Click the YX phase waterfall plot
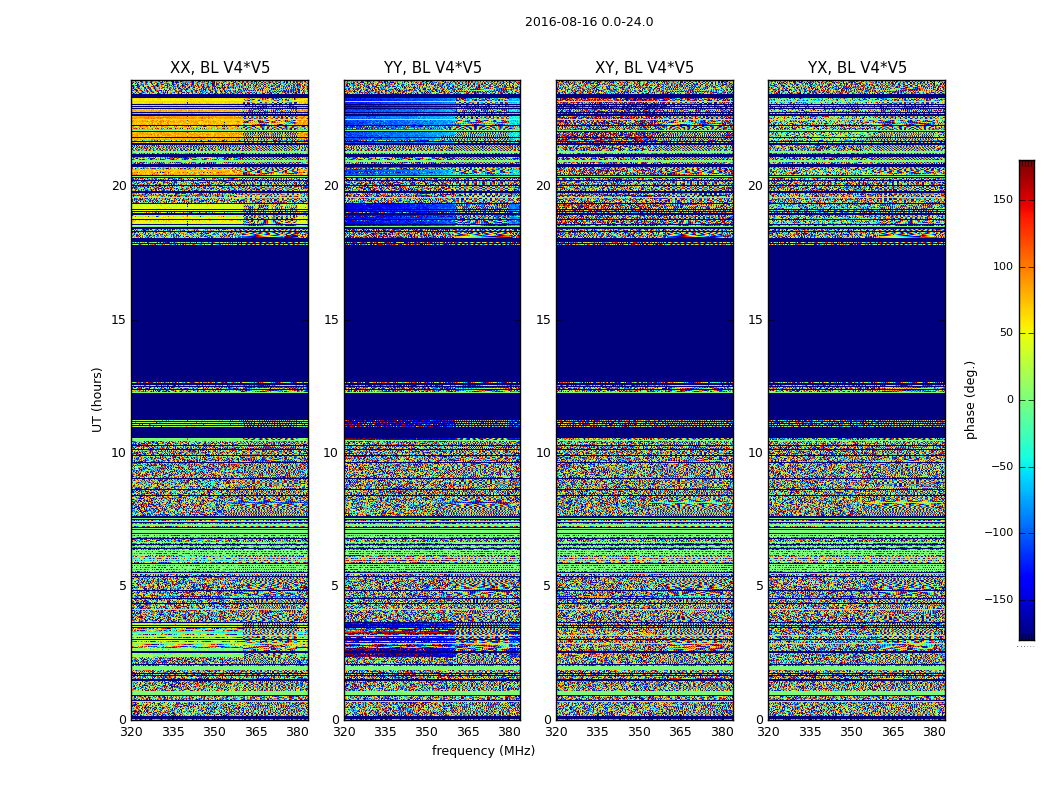1050x800 pixels. pos(857,400)
